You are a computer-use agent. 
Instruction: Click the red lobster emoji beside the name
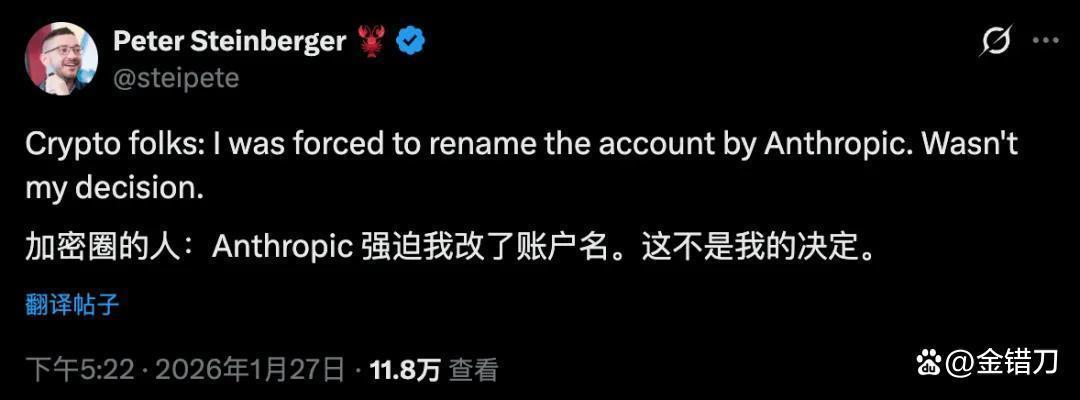pos(371,41)
